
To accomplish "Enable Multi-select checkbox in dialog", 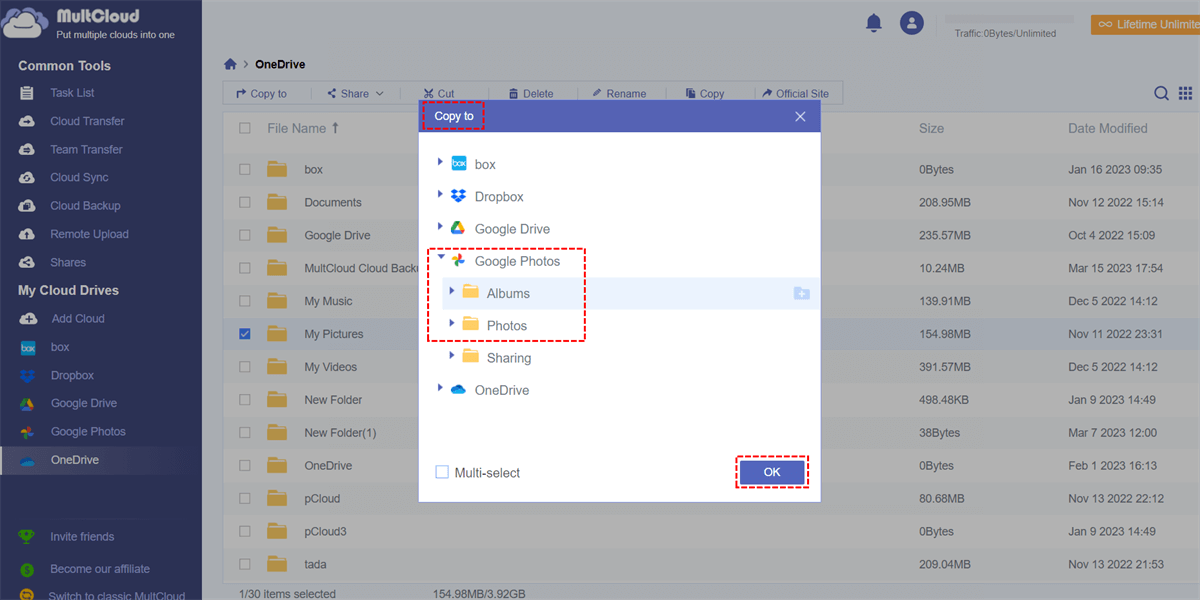I will coord(442,472).
